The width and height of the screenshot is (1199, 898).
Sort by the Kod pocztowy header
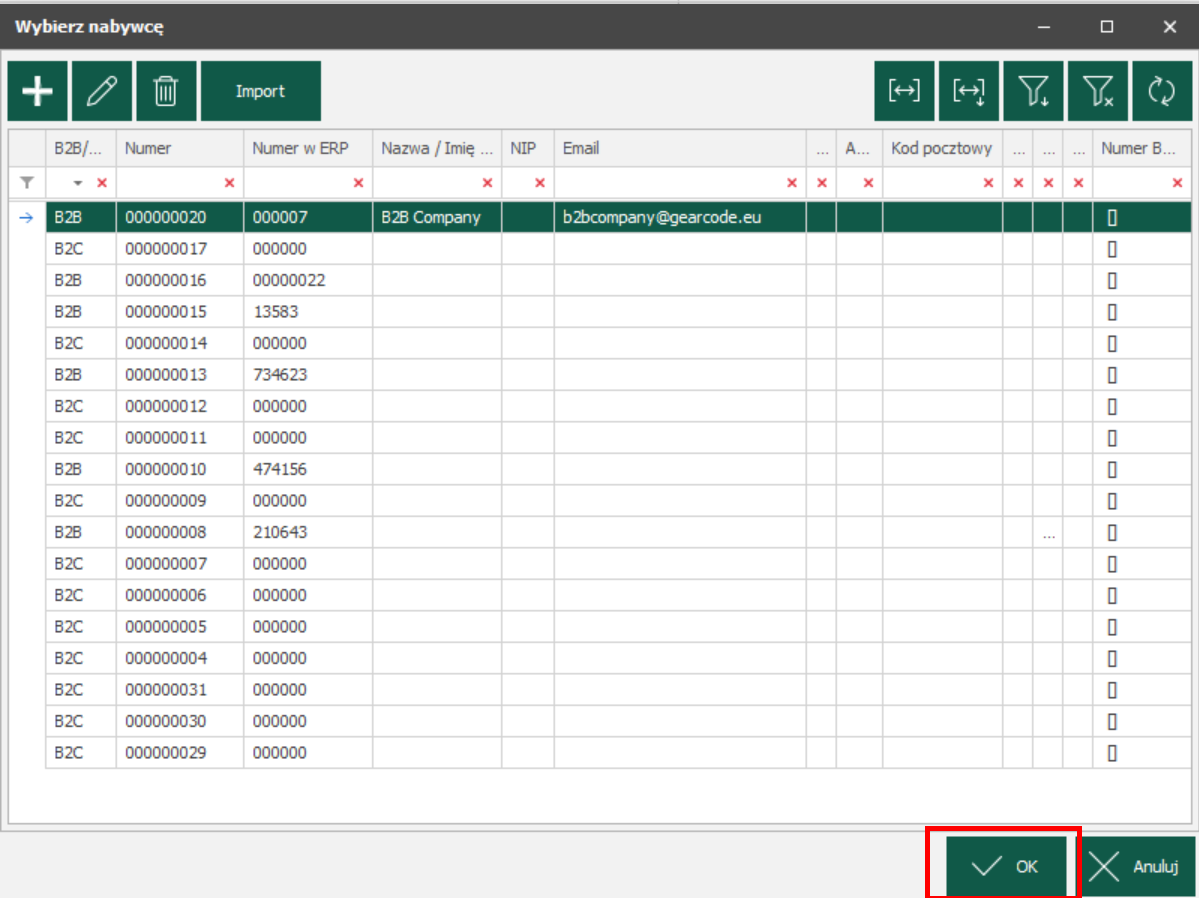coord(942,148)
